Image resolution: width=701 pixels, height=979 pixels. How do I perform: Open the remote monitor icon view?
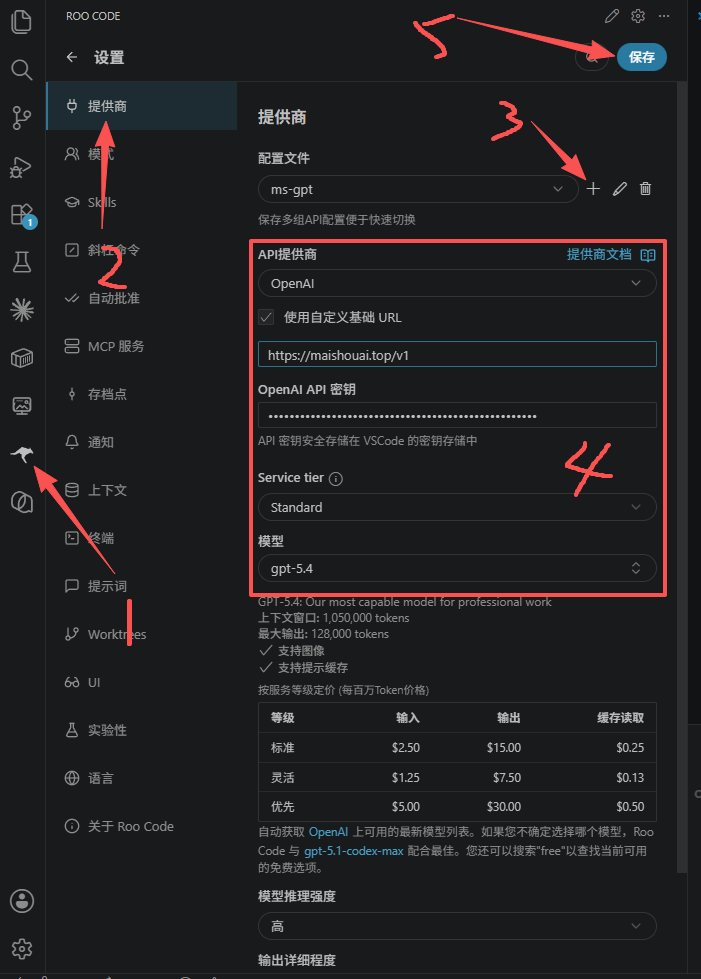[22, 406]
